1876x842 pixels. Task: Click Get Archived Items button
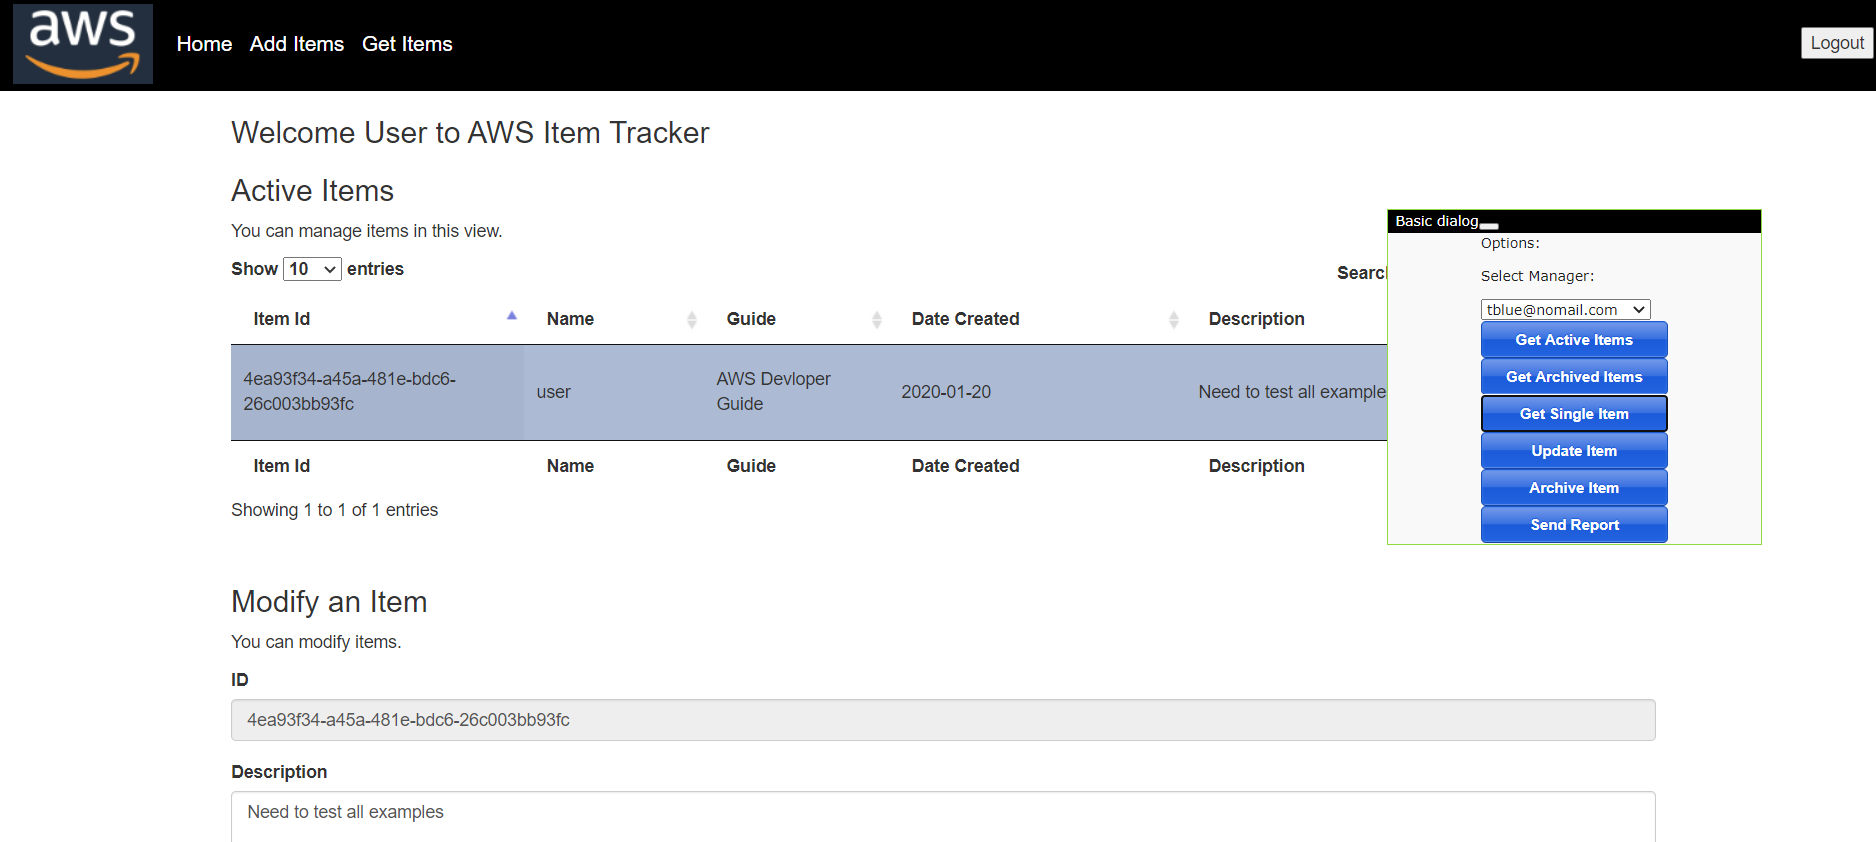pyautogui.click(x=1573, y=377)
